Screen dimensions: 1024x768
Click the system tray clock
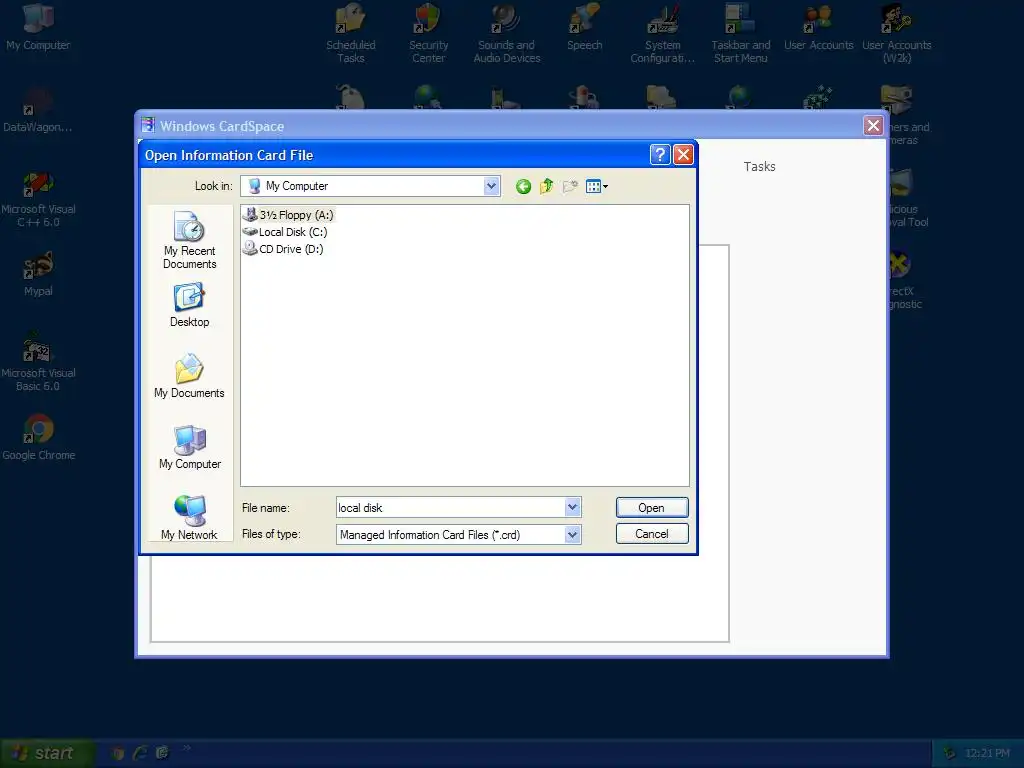987,753
